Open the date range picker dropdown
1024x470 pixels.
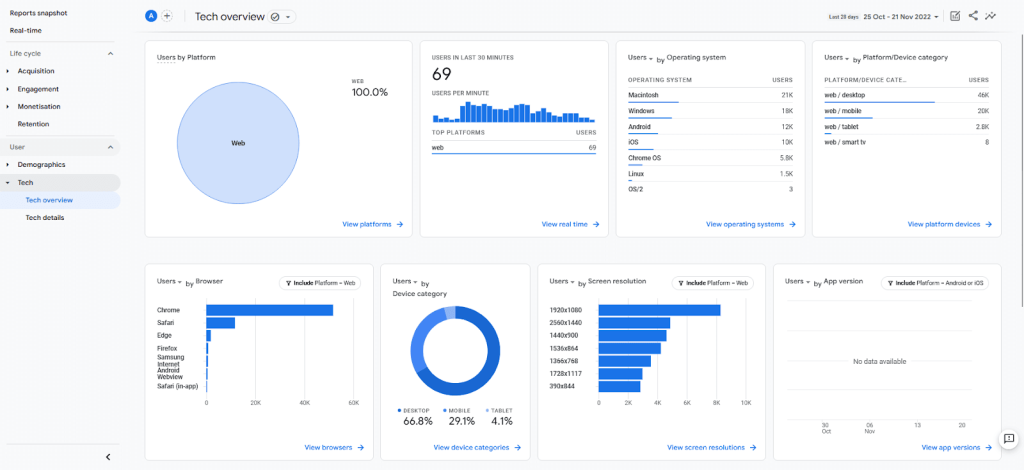pos(901,17)
